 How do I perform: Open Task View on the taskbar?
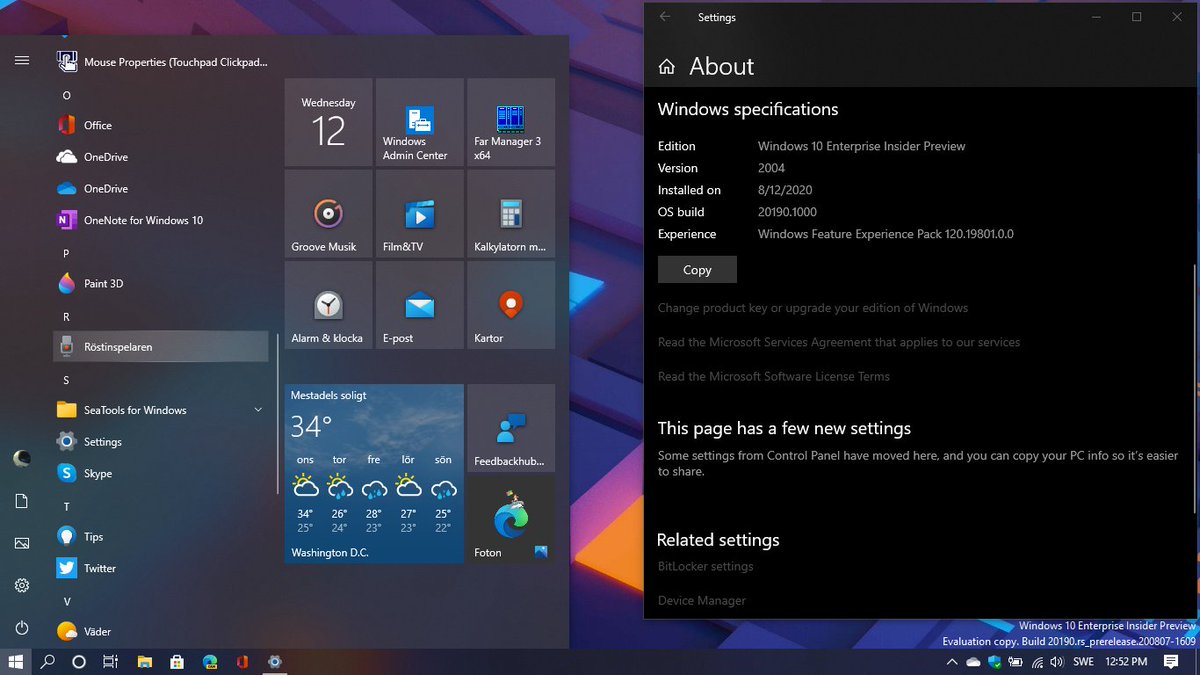pyautogui.click(x=111, y=662)
